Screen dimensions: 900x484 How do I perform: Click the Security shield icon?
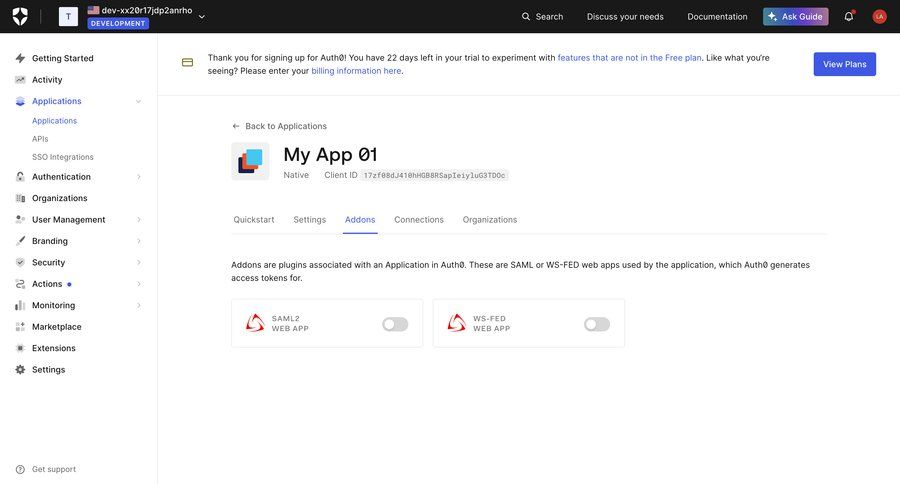click(20, 262)
